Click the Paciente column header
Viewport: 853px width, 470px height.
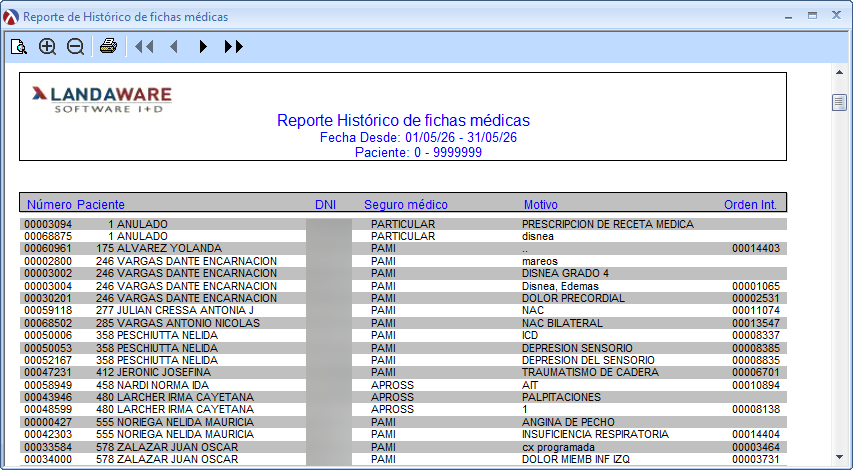click(101, 205)
